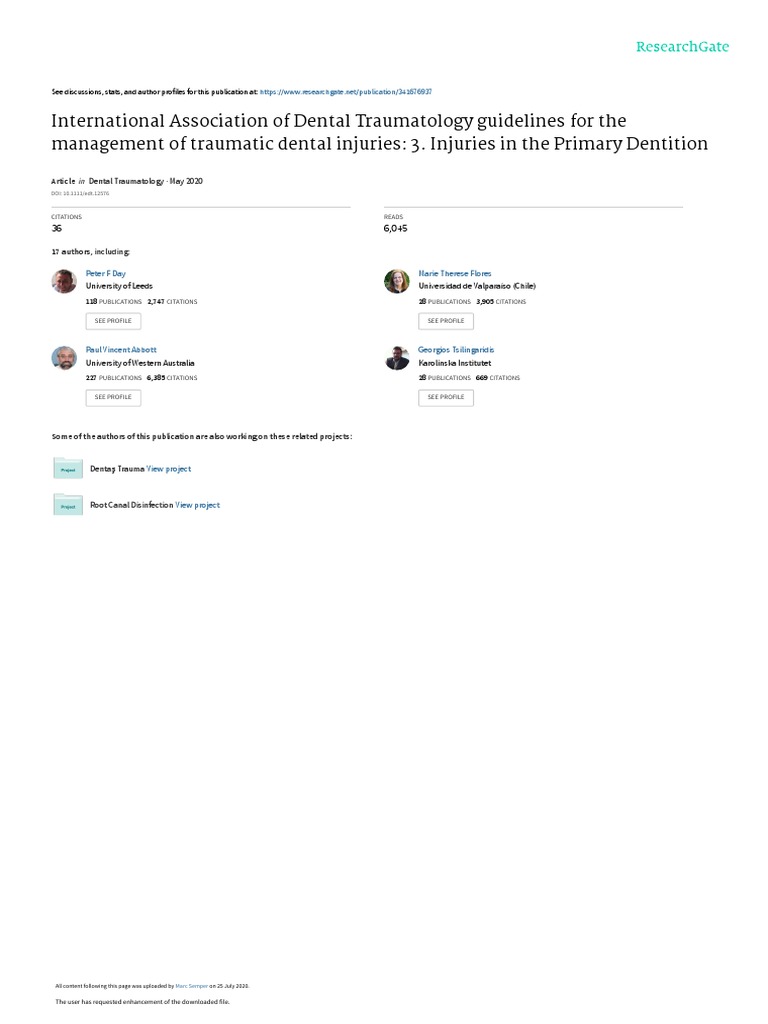
Task: Click Peter F Day's profile photo
Action: pyautogui.click(x=63, y=281)
